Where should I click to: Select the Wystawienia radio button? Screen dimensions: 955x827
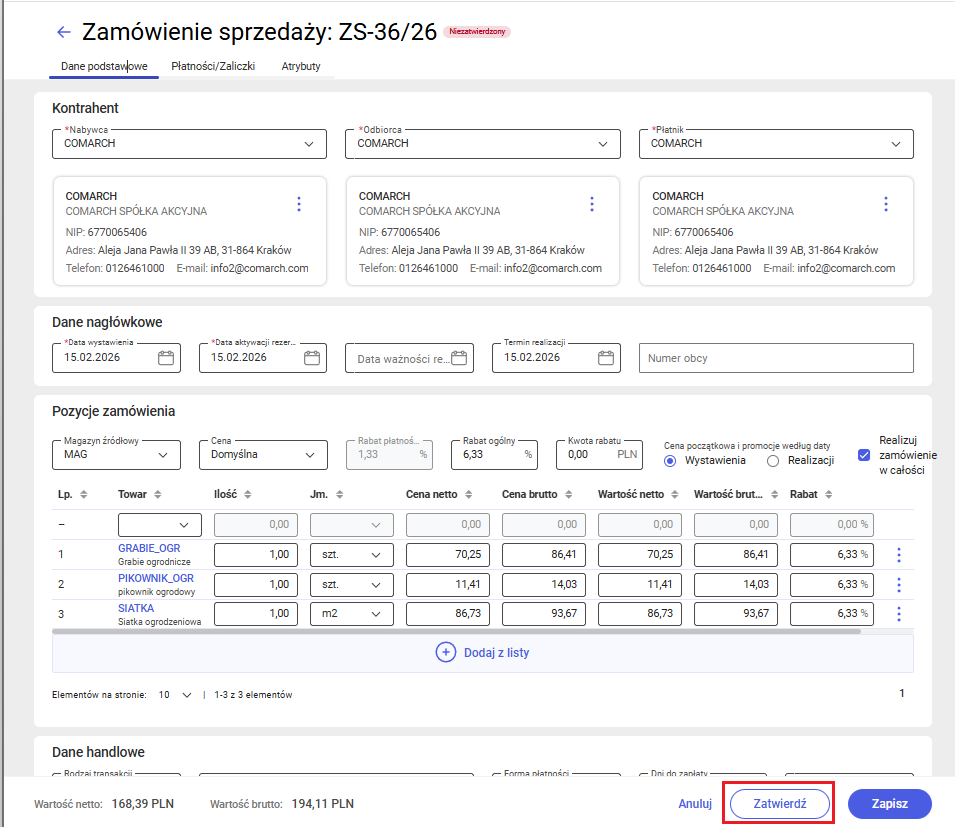(x=669, y=460)
